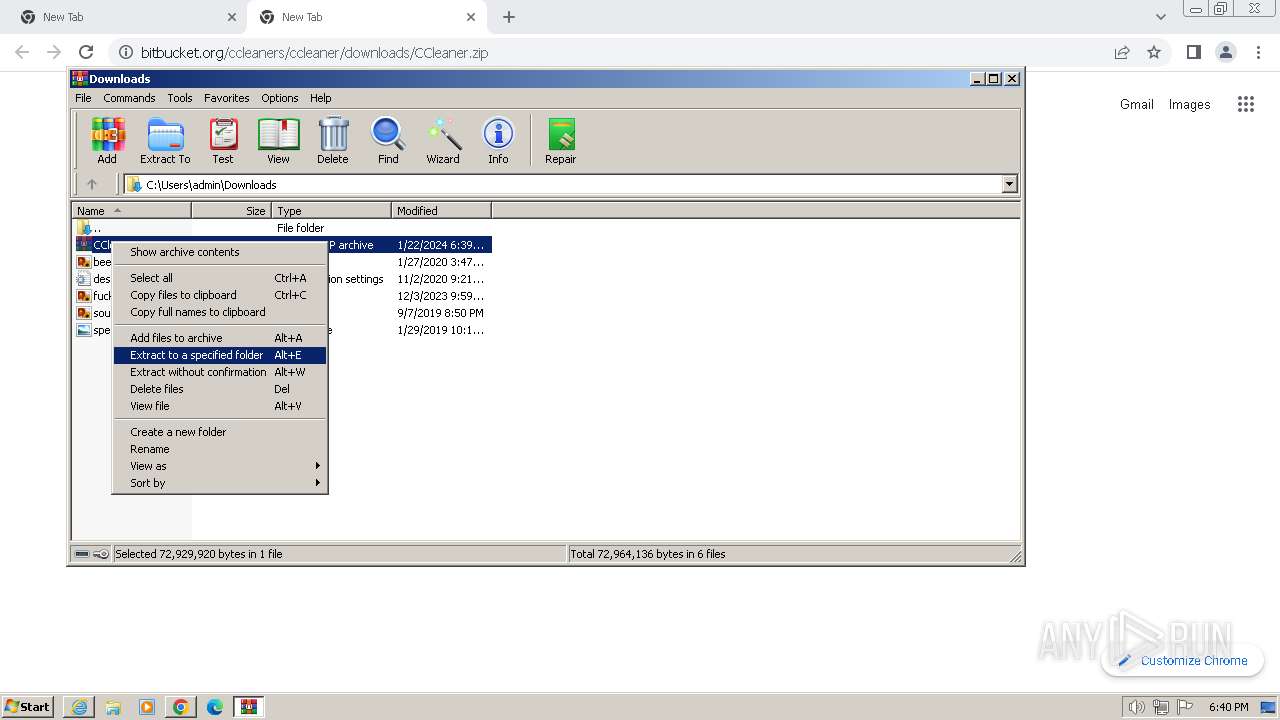Choose Delete files entry
The height and width of the screenshot is (720, 1280).
point(220,389)
